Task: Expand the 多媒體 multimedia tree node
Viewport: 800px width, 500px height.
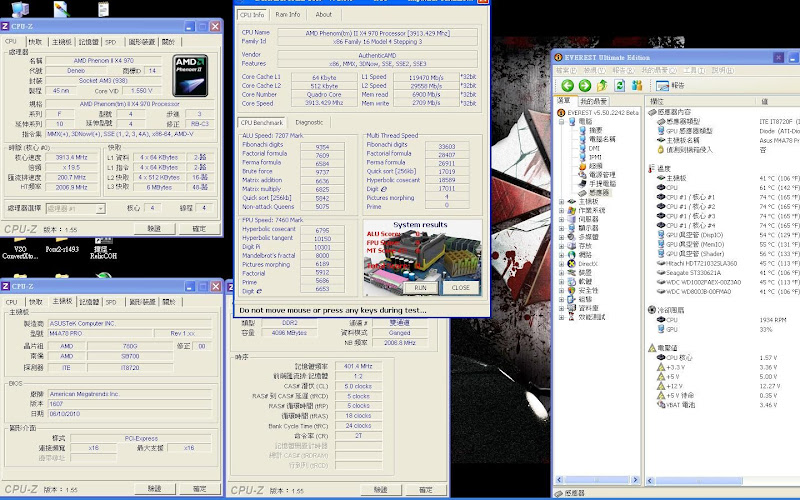Action: [x=561, y=237]
